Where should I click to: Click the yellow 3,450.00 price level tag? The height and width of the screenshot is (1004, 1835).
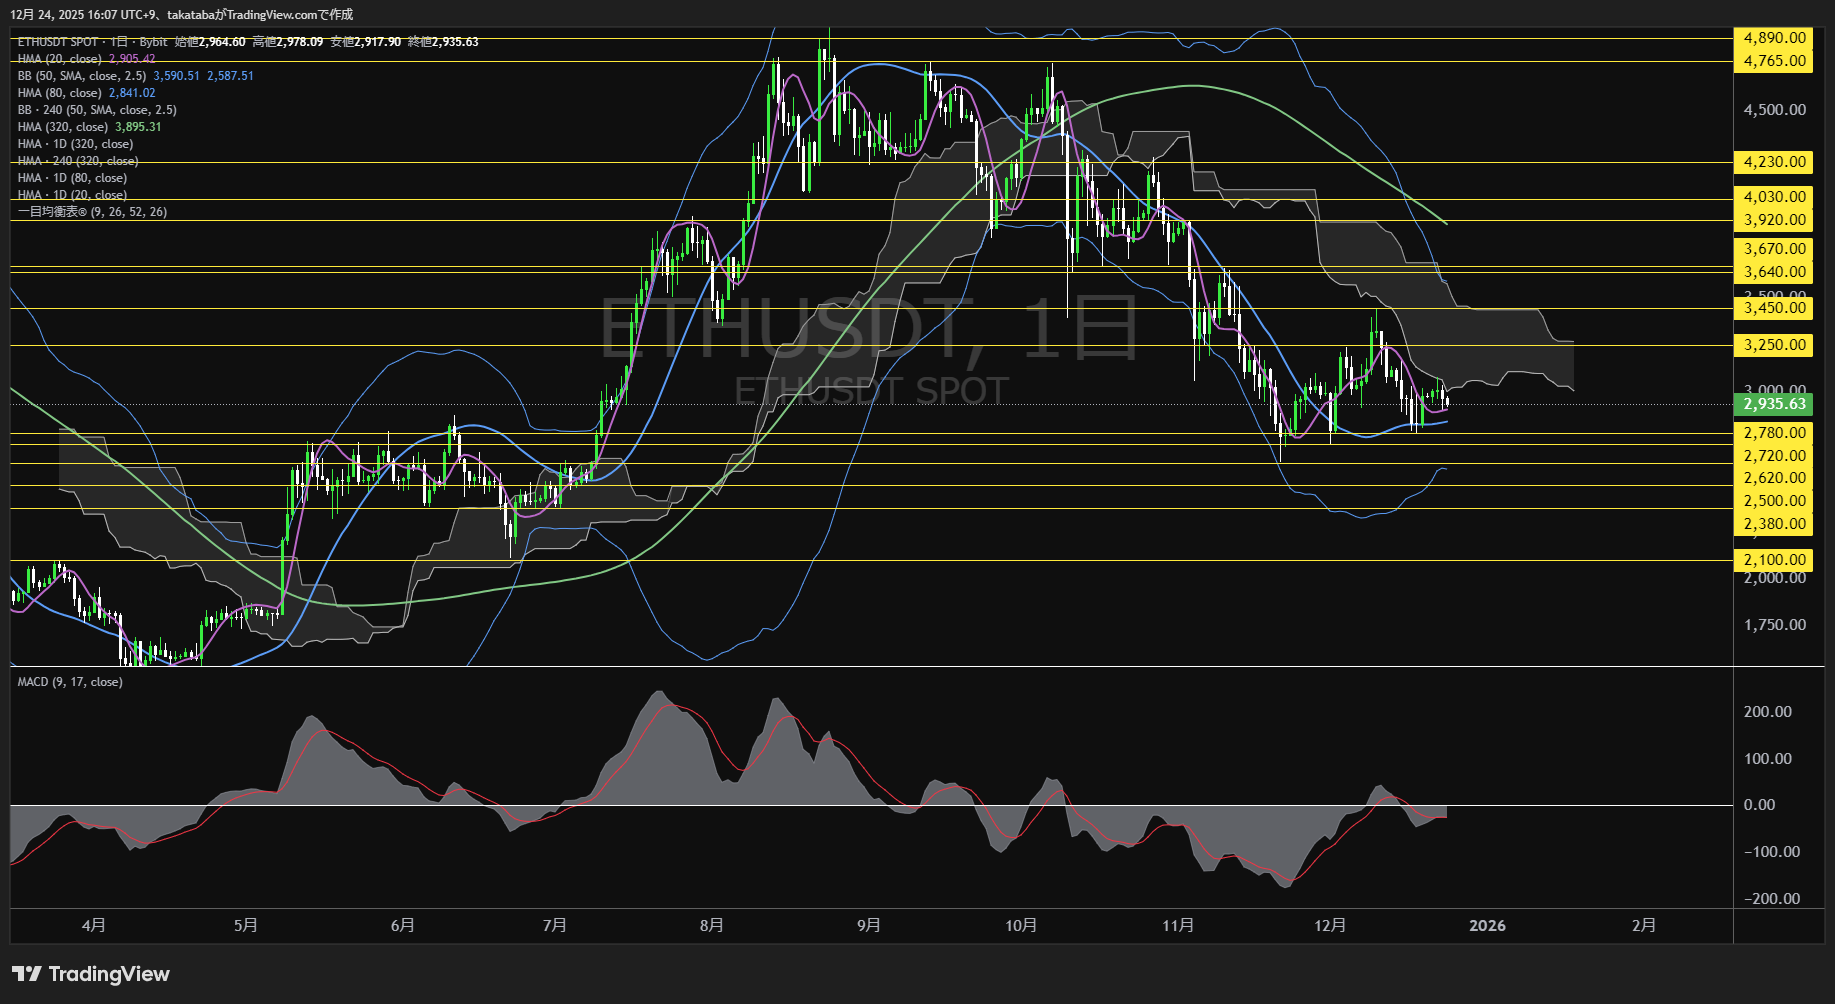1774,308
